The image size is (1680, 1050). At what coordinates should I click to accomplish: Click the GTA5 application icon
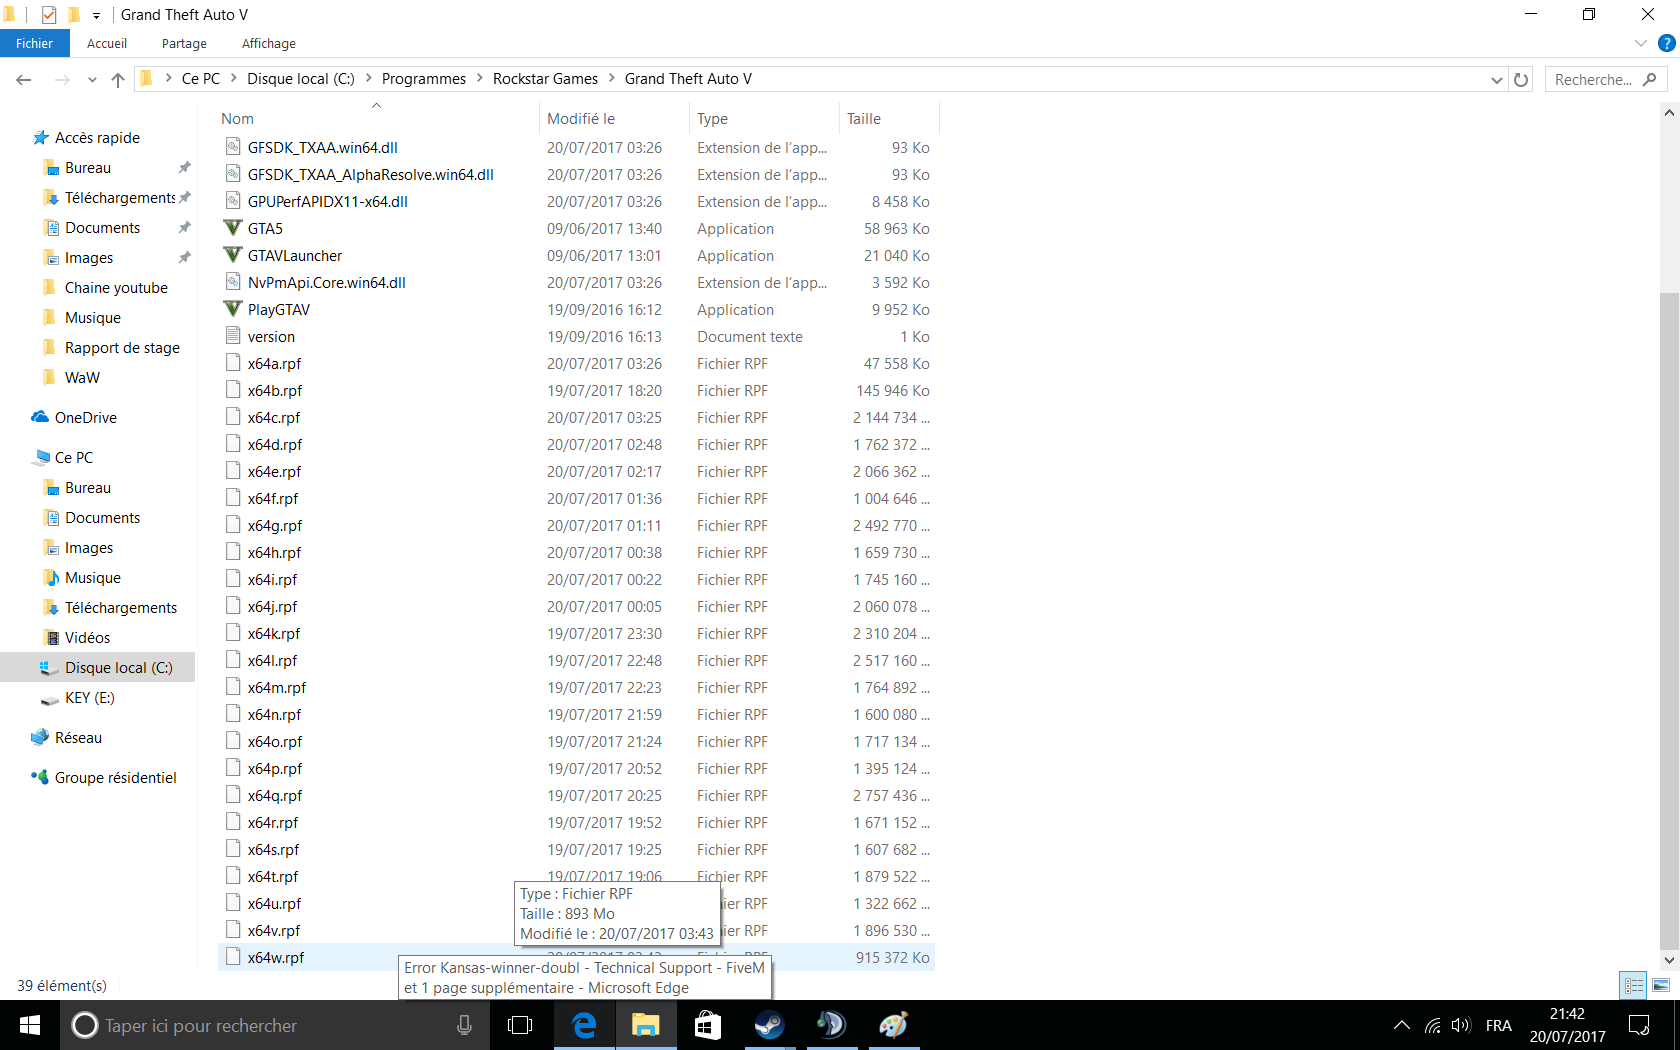tap(233, 228)
